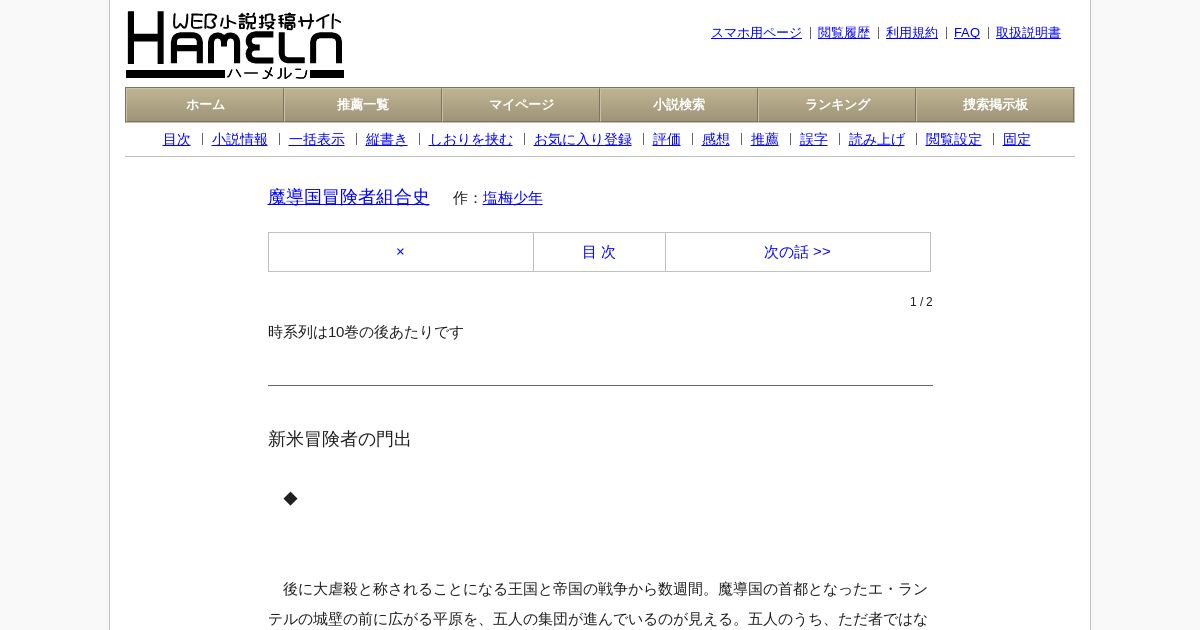Click 推薦 in the sub-navigation links
The width and height of the screenshot is (1200, 630).
[x=765, y=140]
